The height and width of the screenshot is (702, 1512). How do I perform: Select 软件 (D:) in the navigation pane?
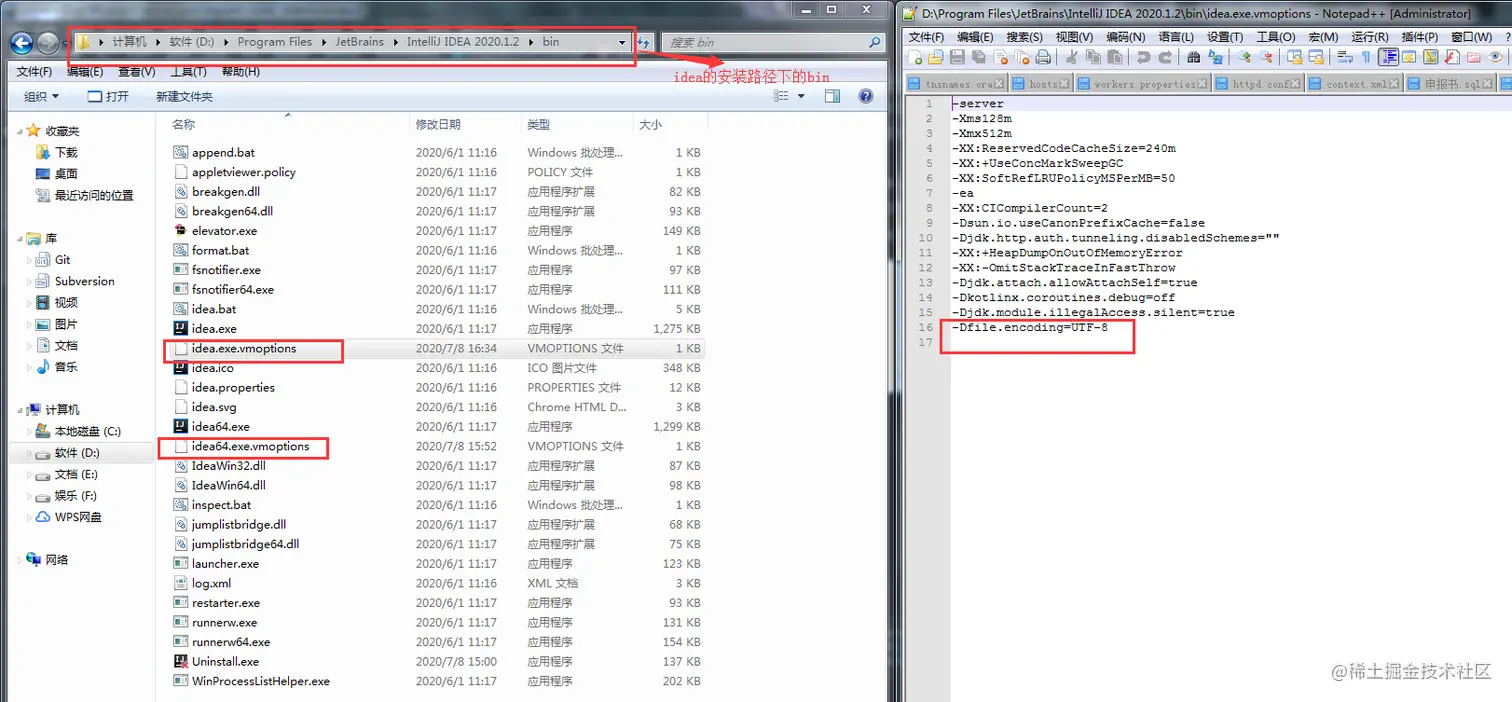pos(77,453)
